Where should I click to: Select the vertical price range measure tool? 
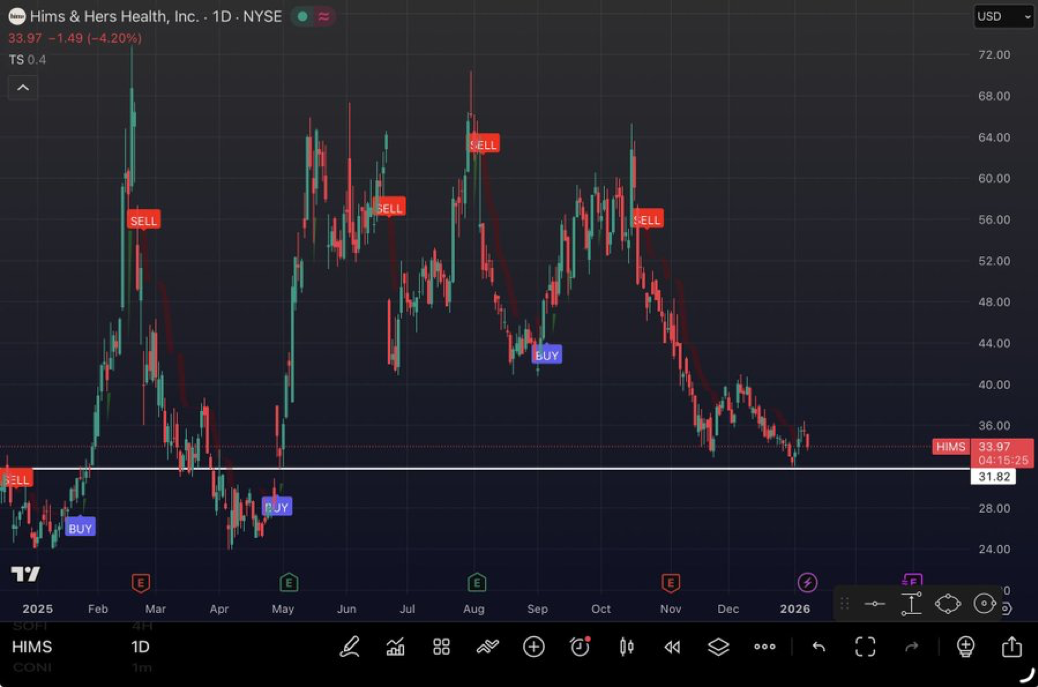(x=912, y=604)
